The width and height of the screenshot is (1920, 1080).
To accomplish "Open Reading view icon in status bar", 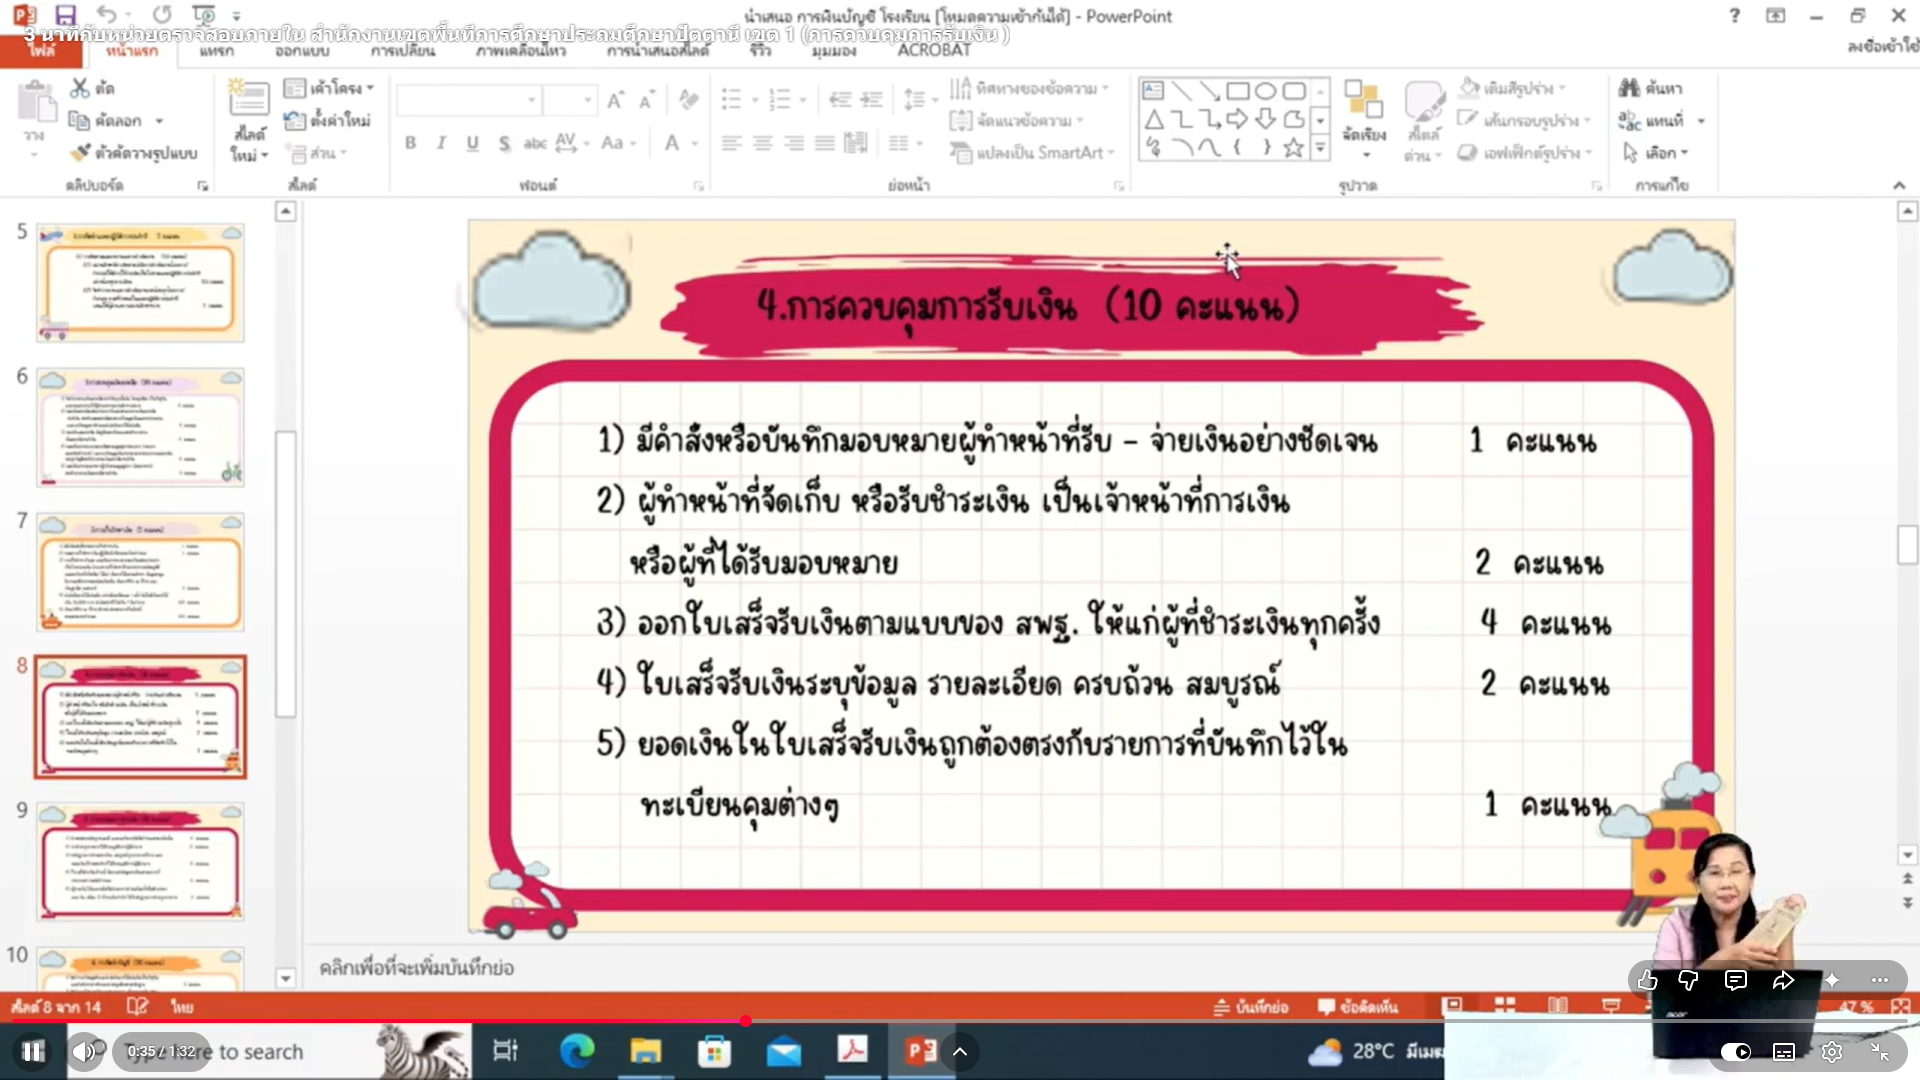I will point(1558,1006).
